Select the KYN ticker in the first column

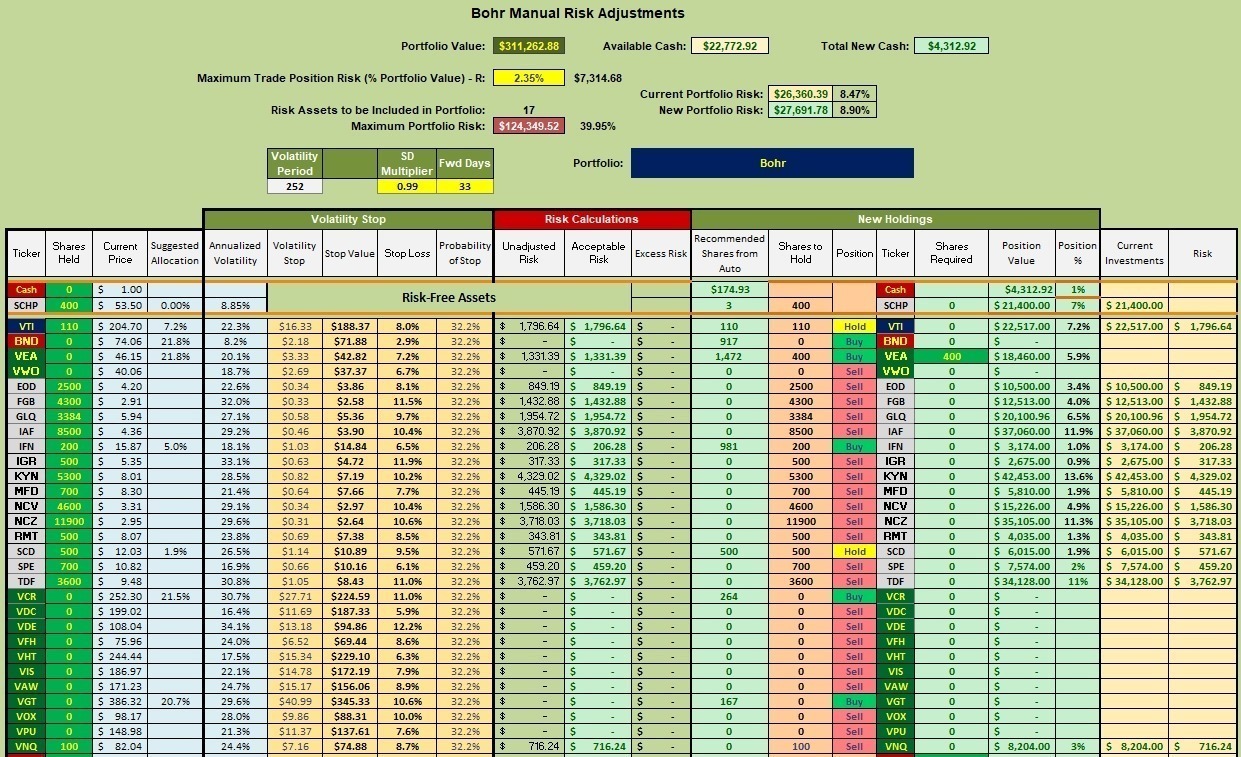[27, 476]
